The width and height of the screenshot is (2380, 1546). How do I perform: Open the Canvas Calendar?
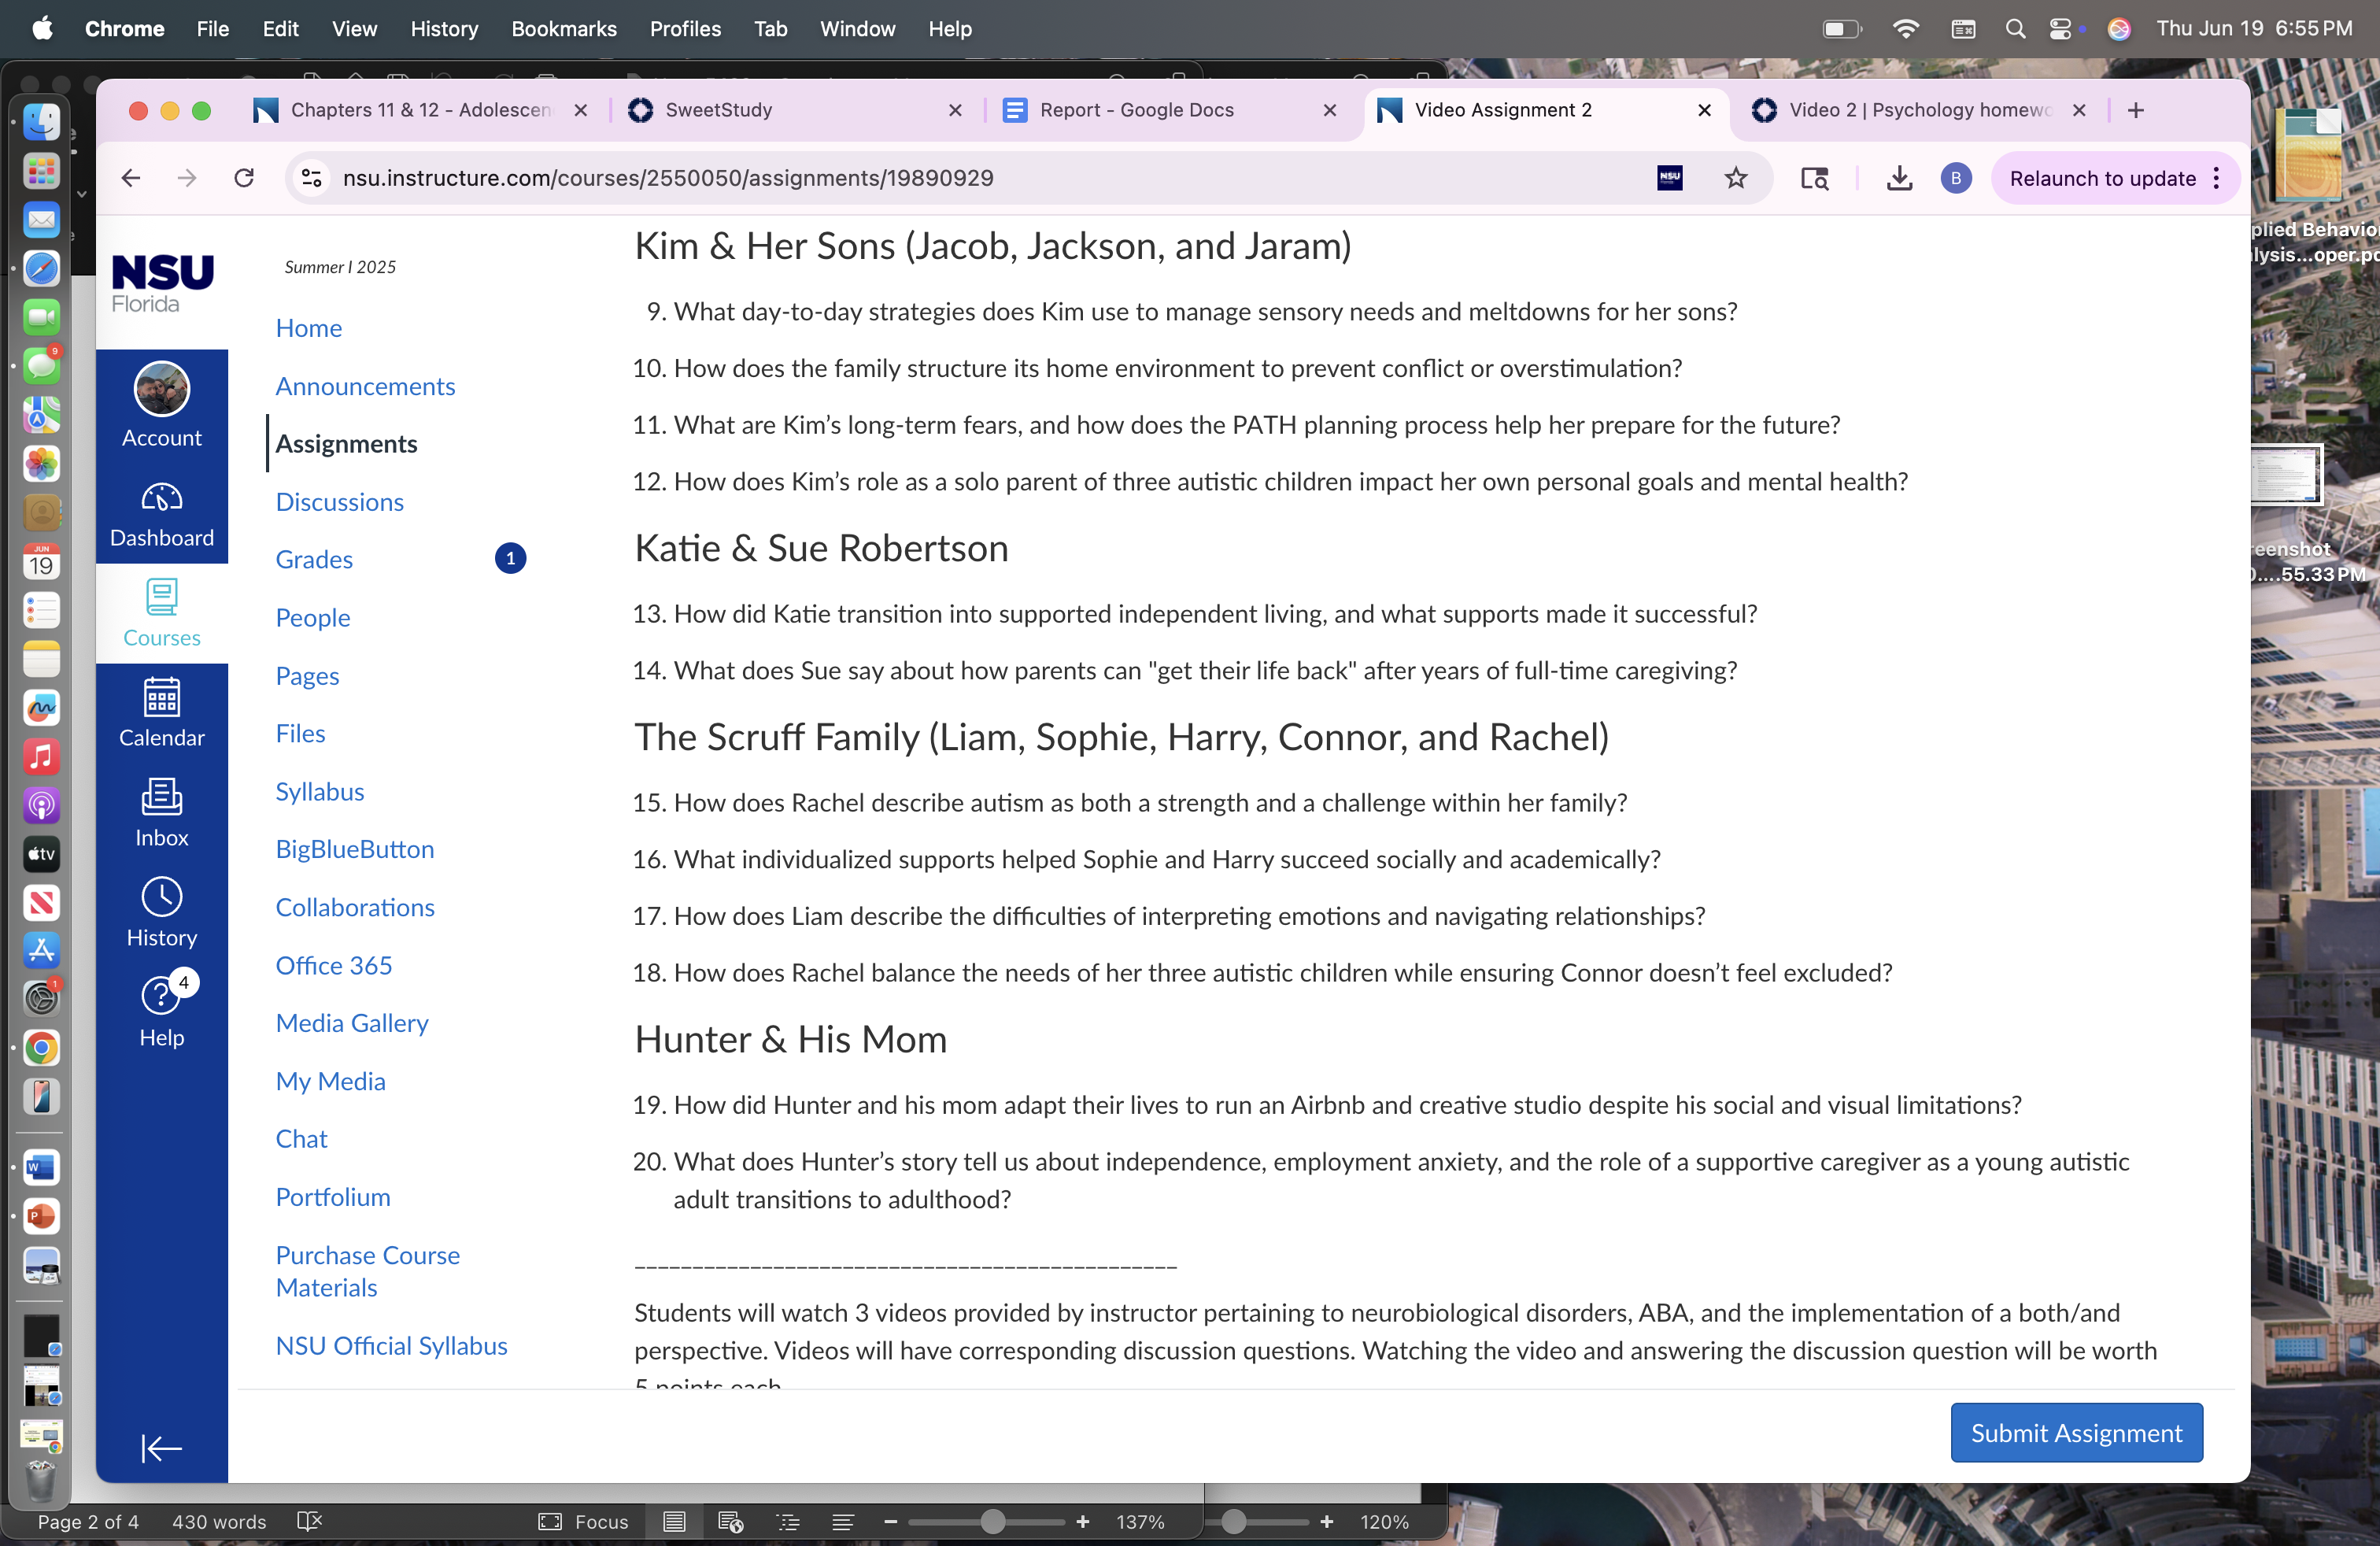[x=161, y=713]
